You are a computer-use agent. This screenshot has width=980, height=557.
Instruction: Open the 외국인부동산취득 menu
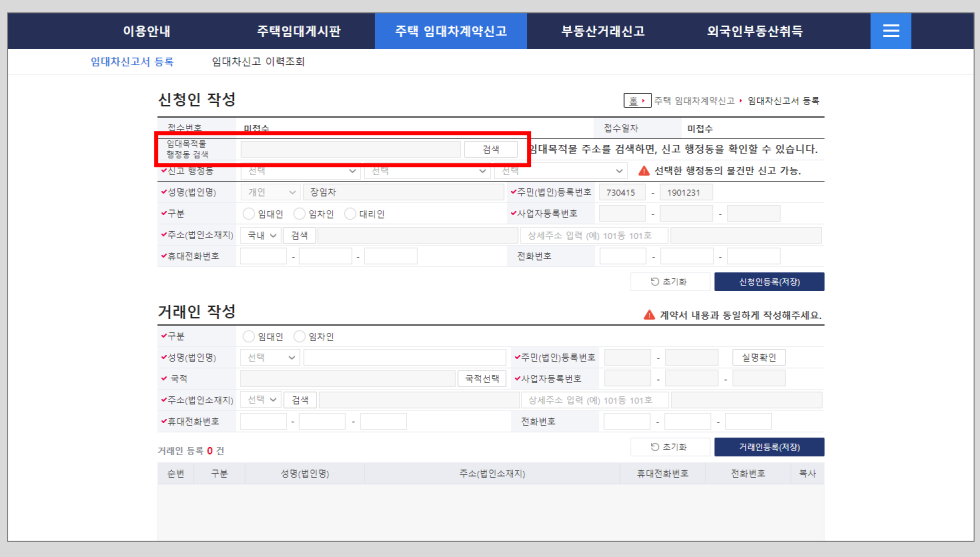click(x=754, y=31)
